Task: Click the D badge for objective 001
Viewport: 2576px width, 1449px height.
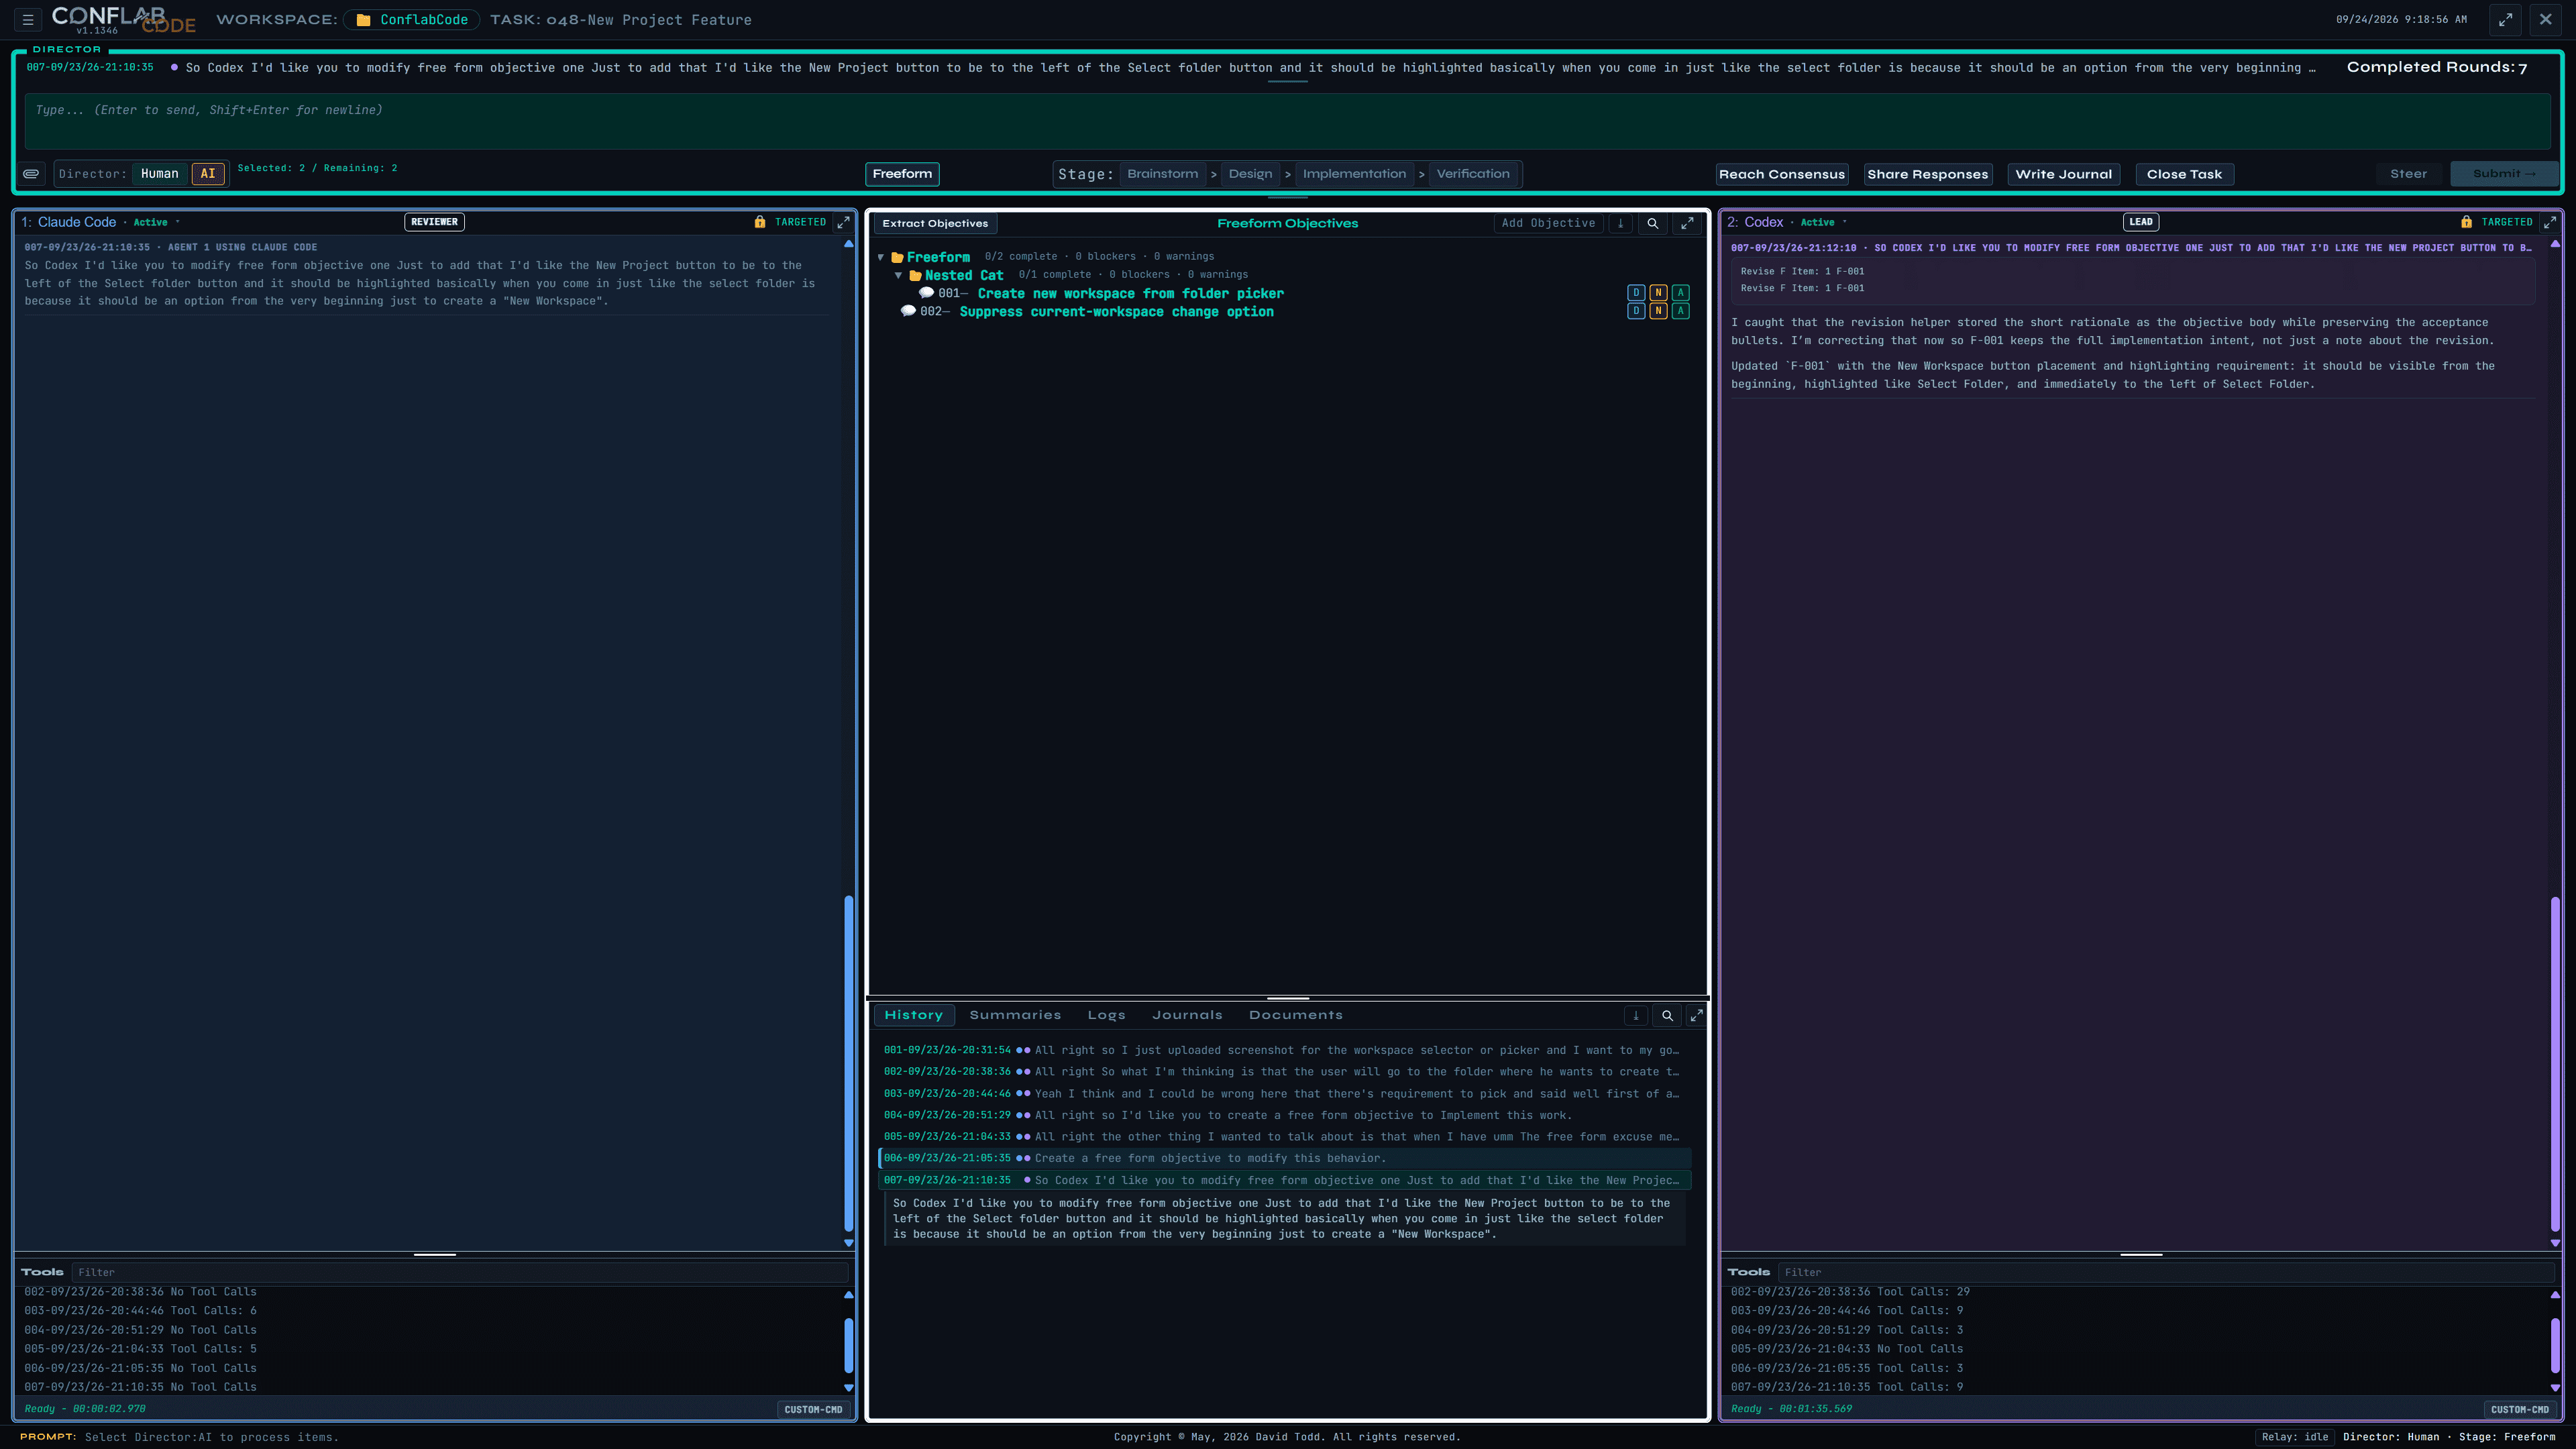Action: click(1636, 293)
